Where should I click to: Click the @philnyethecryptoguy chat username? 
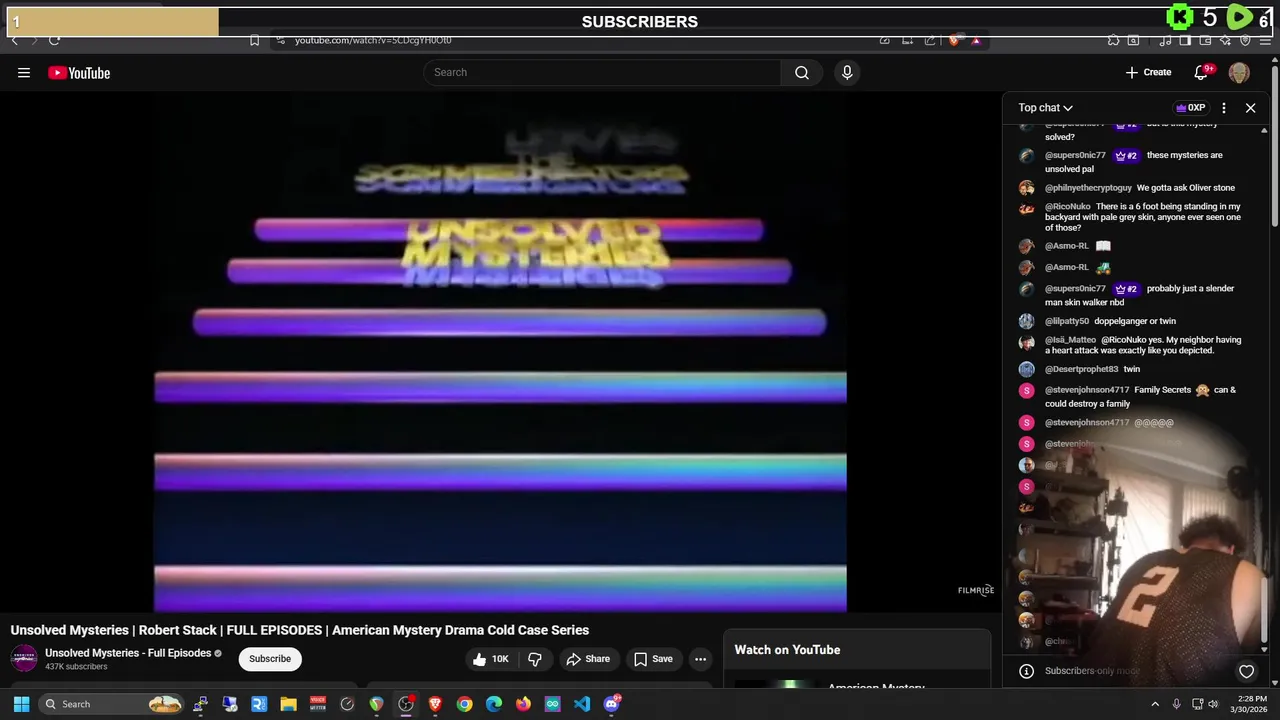click(x=1088, y=188)
